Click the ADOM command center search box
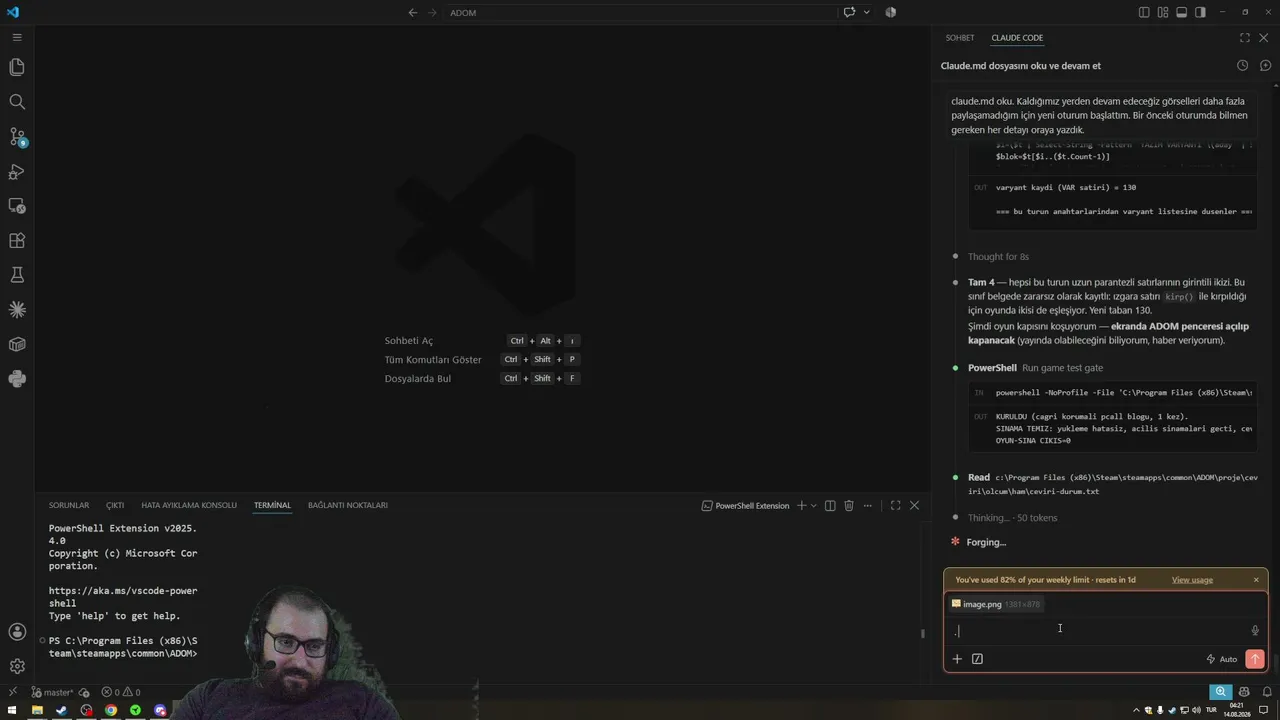The image size is (1280, 720). (640, 13)
